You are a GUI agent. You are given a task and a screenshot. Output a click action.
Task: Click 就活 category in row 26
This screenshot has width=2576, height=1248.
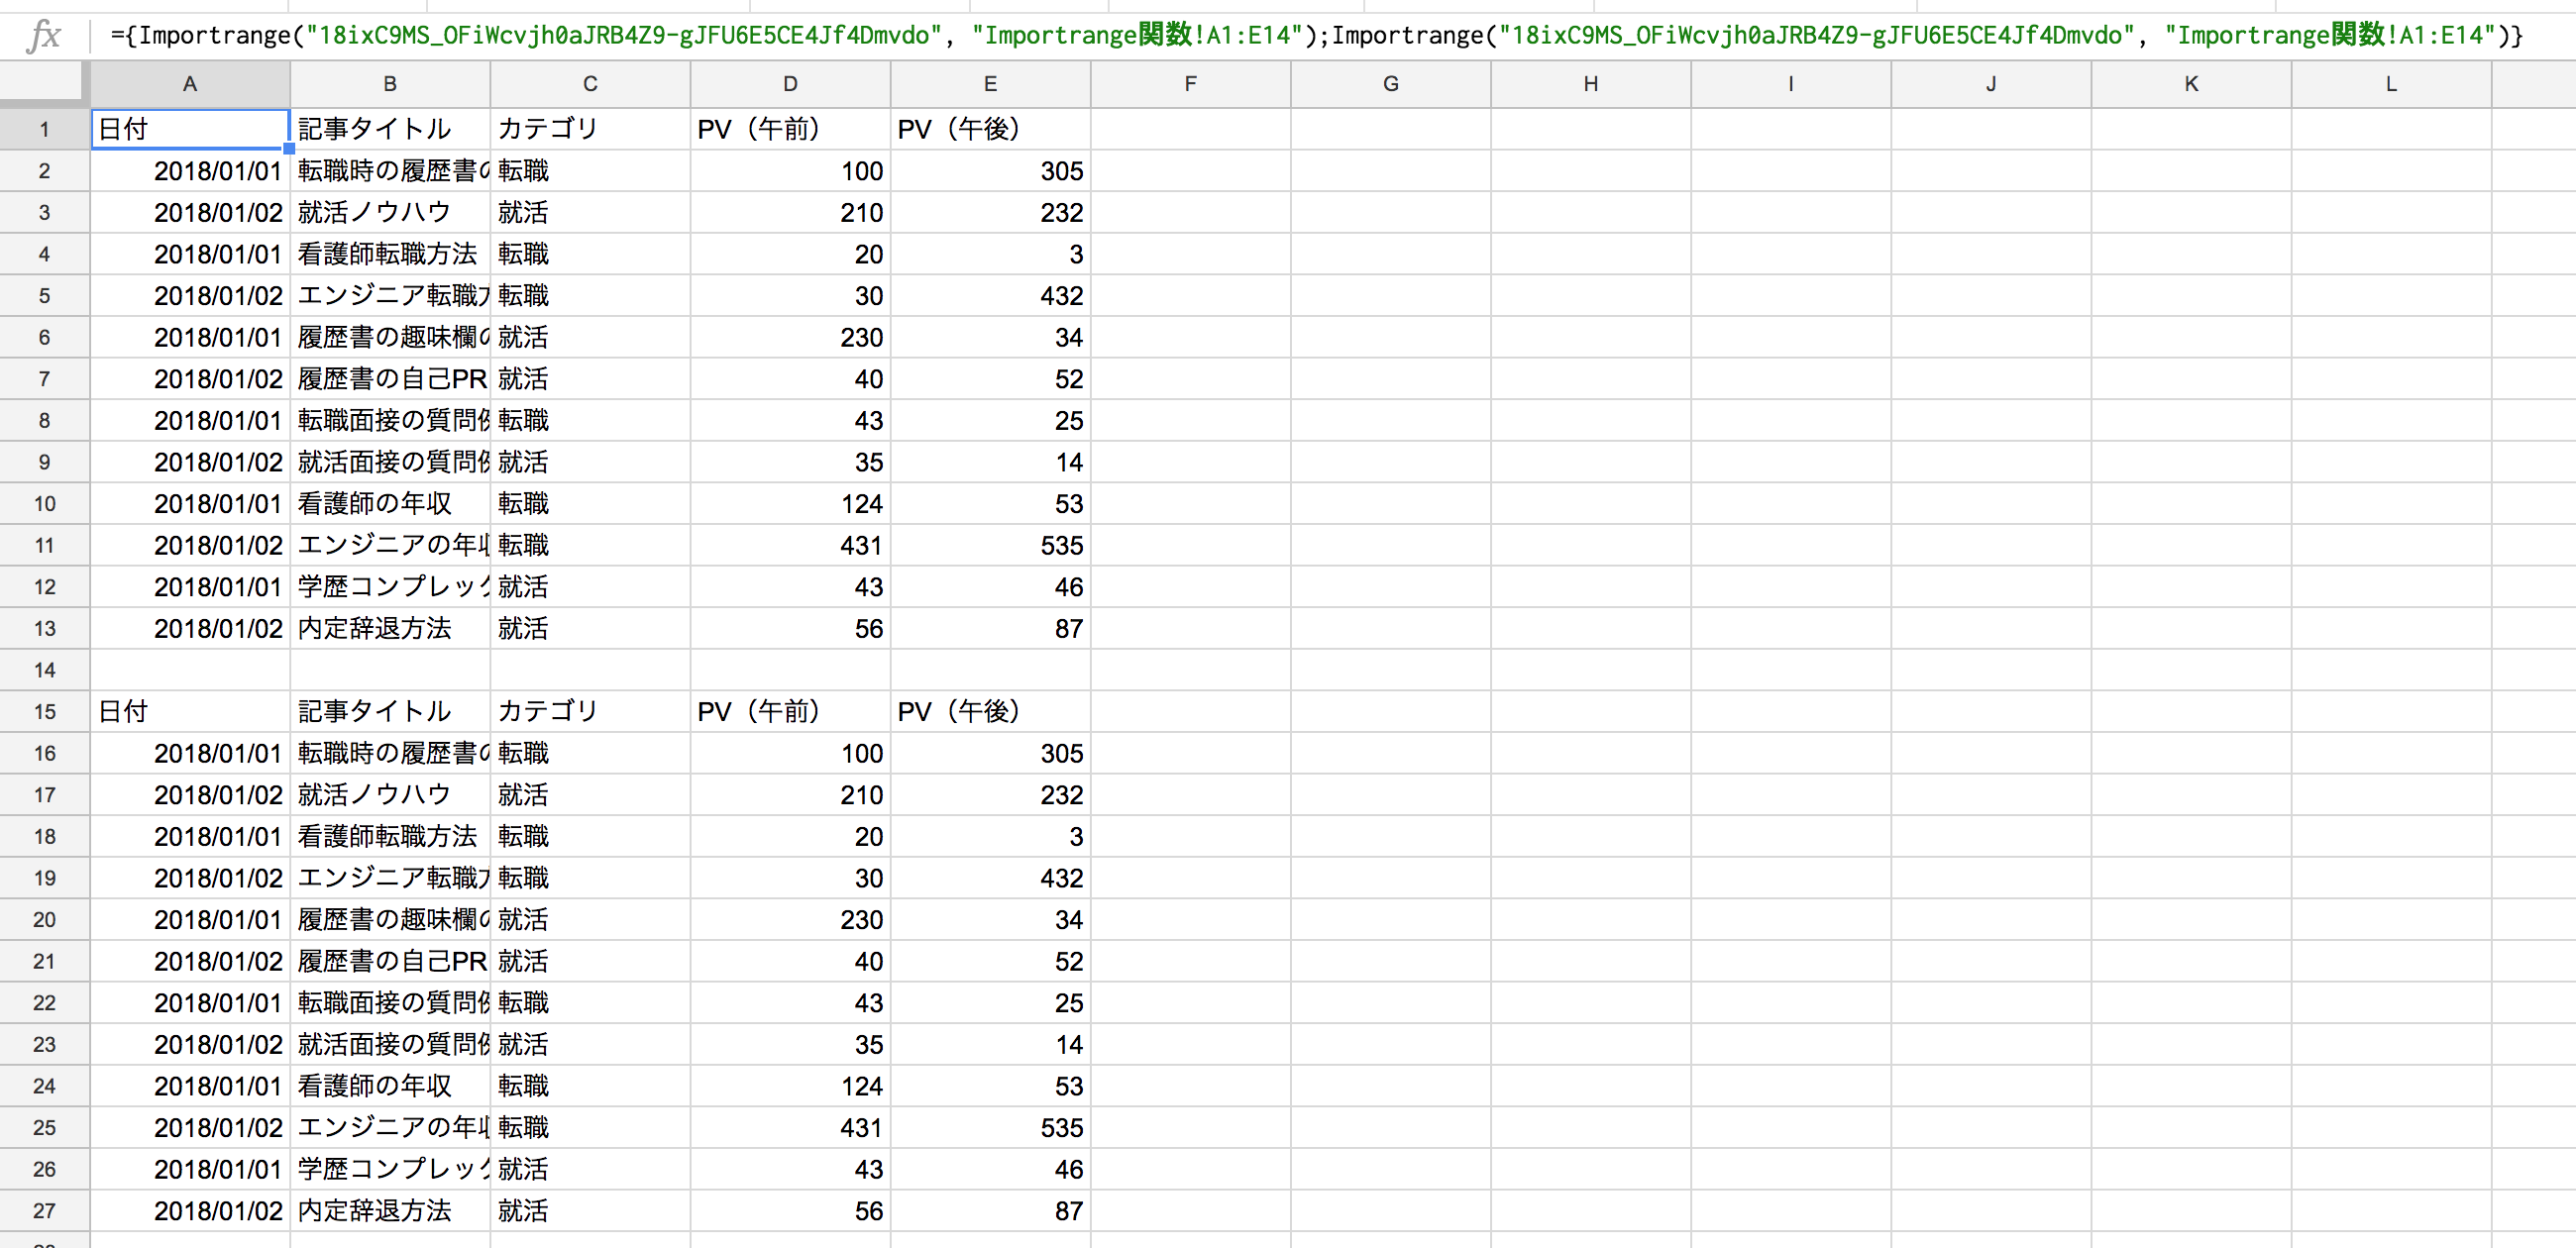point(590,1170)
